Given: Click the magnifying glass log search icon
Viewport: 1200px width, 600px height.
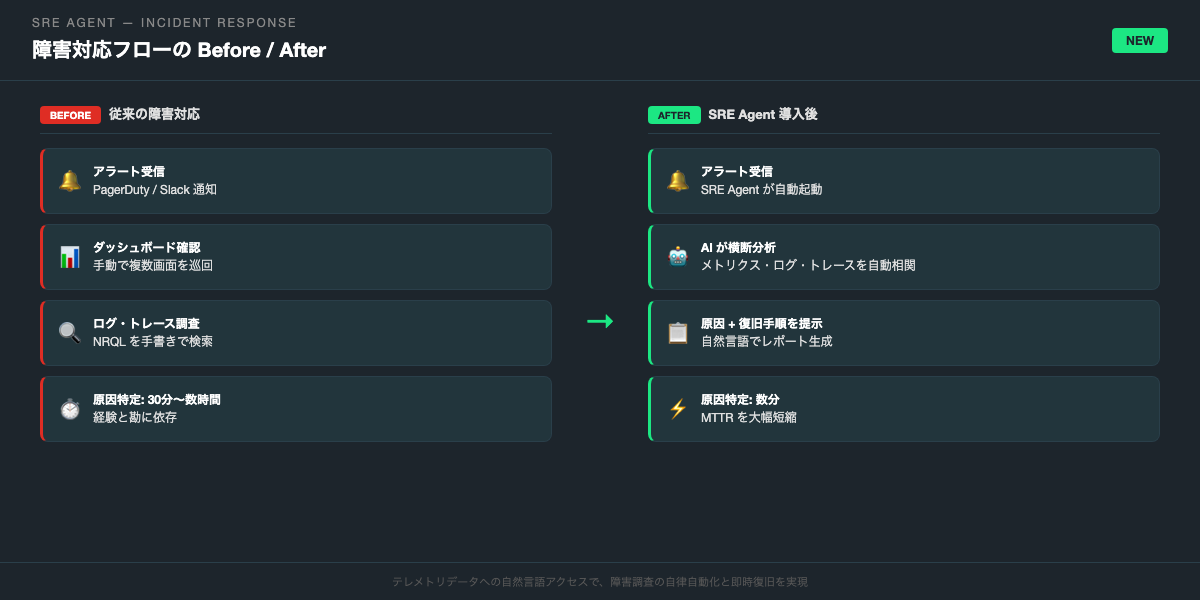Looking at the screenshot, I should click(70, 333).
